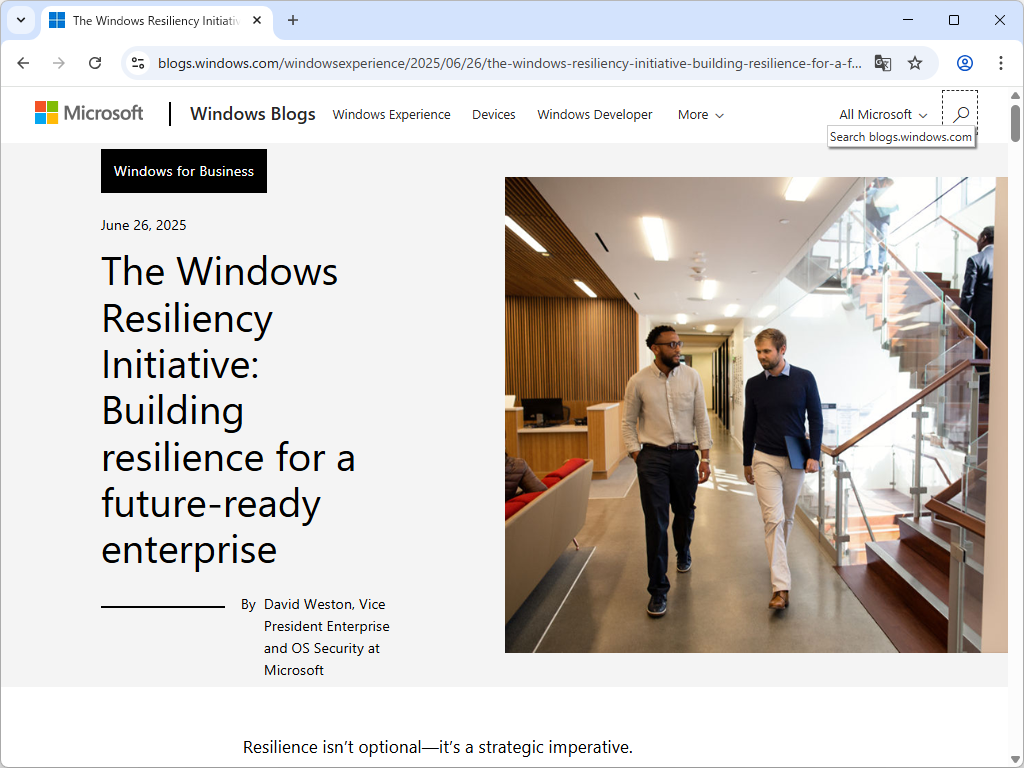Image resolution: width=1024 pixels, height=768 pixels.
Task: Open Chrome's three-dot menu
Action: pos(1001,62)
